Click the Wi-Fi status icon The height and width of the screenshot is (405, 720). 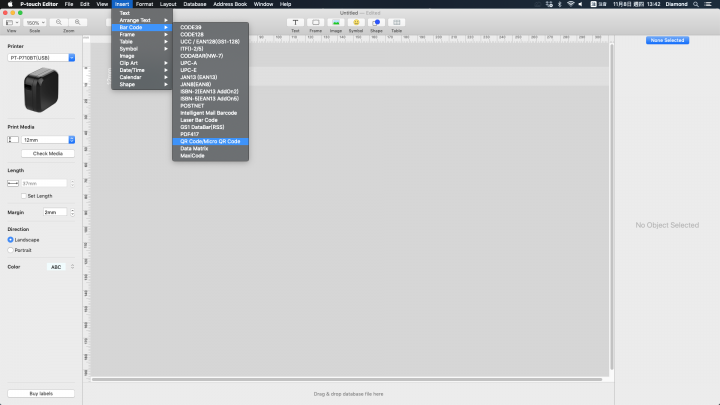pyautogui.click(x=570, y=4)
